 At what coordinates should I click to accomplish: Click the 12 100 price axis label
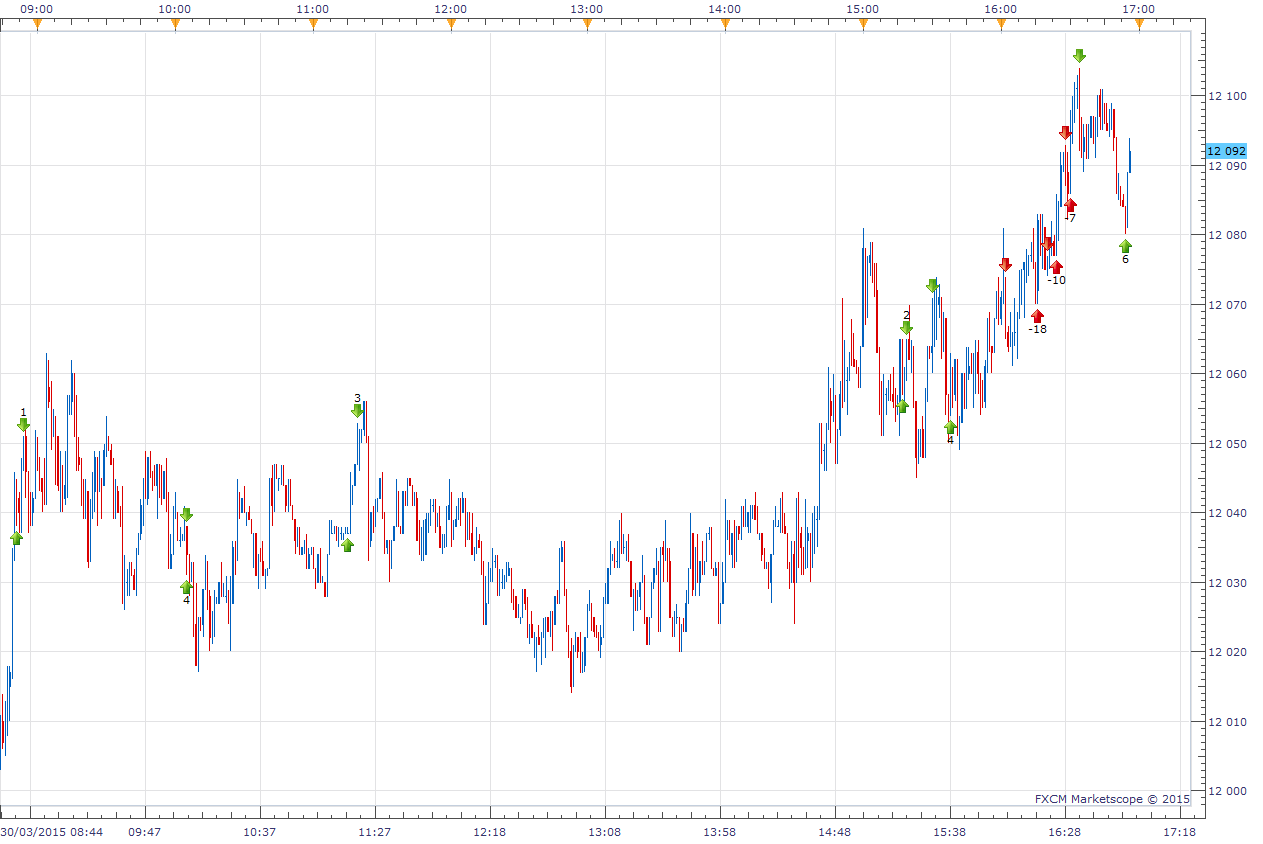point(1227,96)
